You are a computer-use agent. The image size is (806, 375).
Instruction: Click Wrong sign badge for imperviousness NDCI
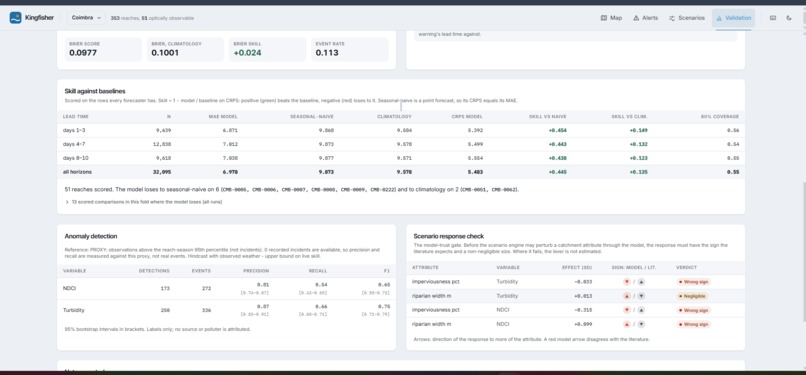point(693,310)
